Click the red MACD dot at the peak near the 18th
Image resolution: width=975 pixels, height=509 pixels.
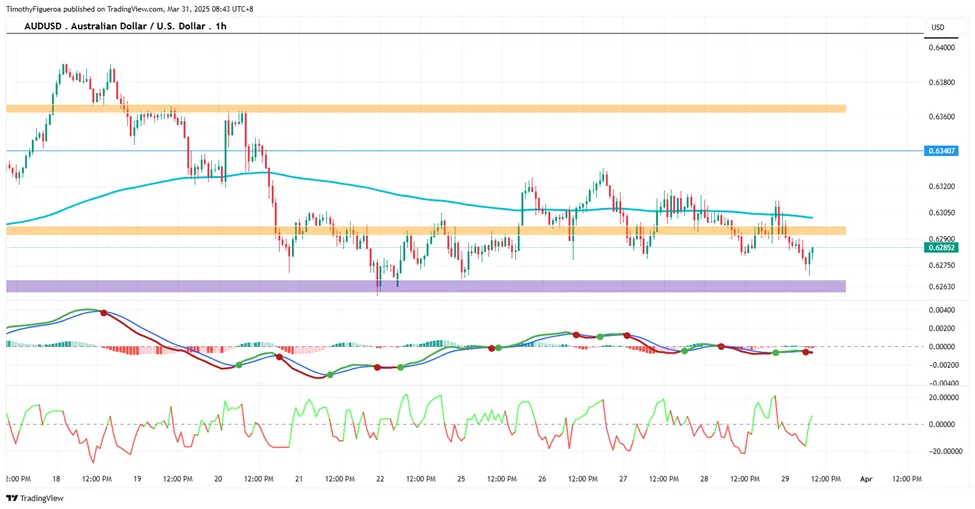click(103, 313)
